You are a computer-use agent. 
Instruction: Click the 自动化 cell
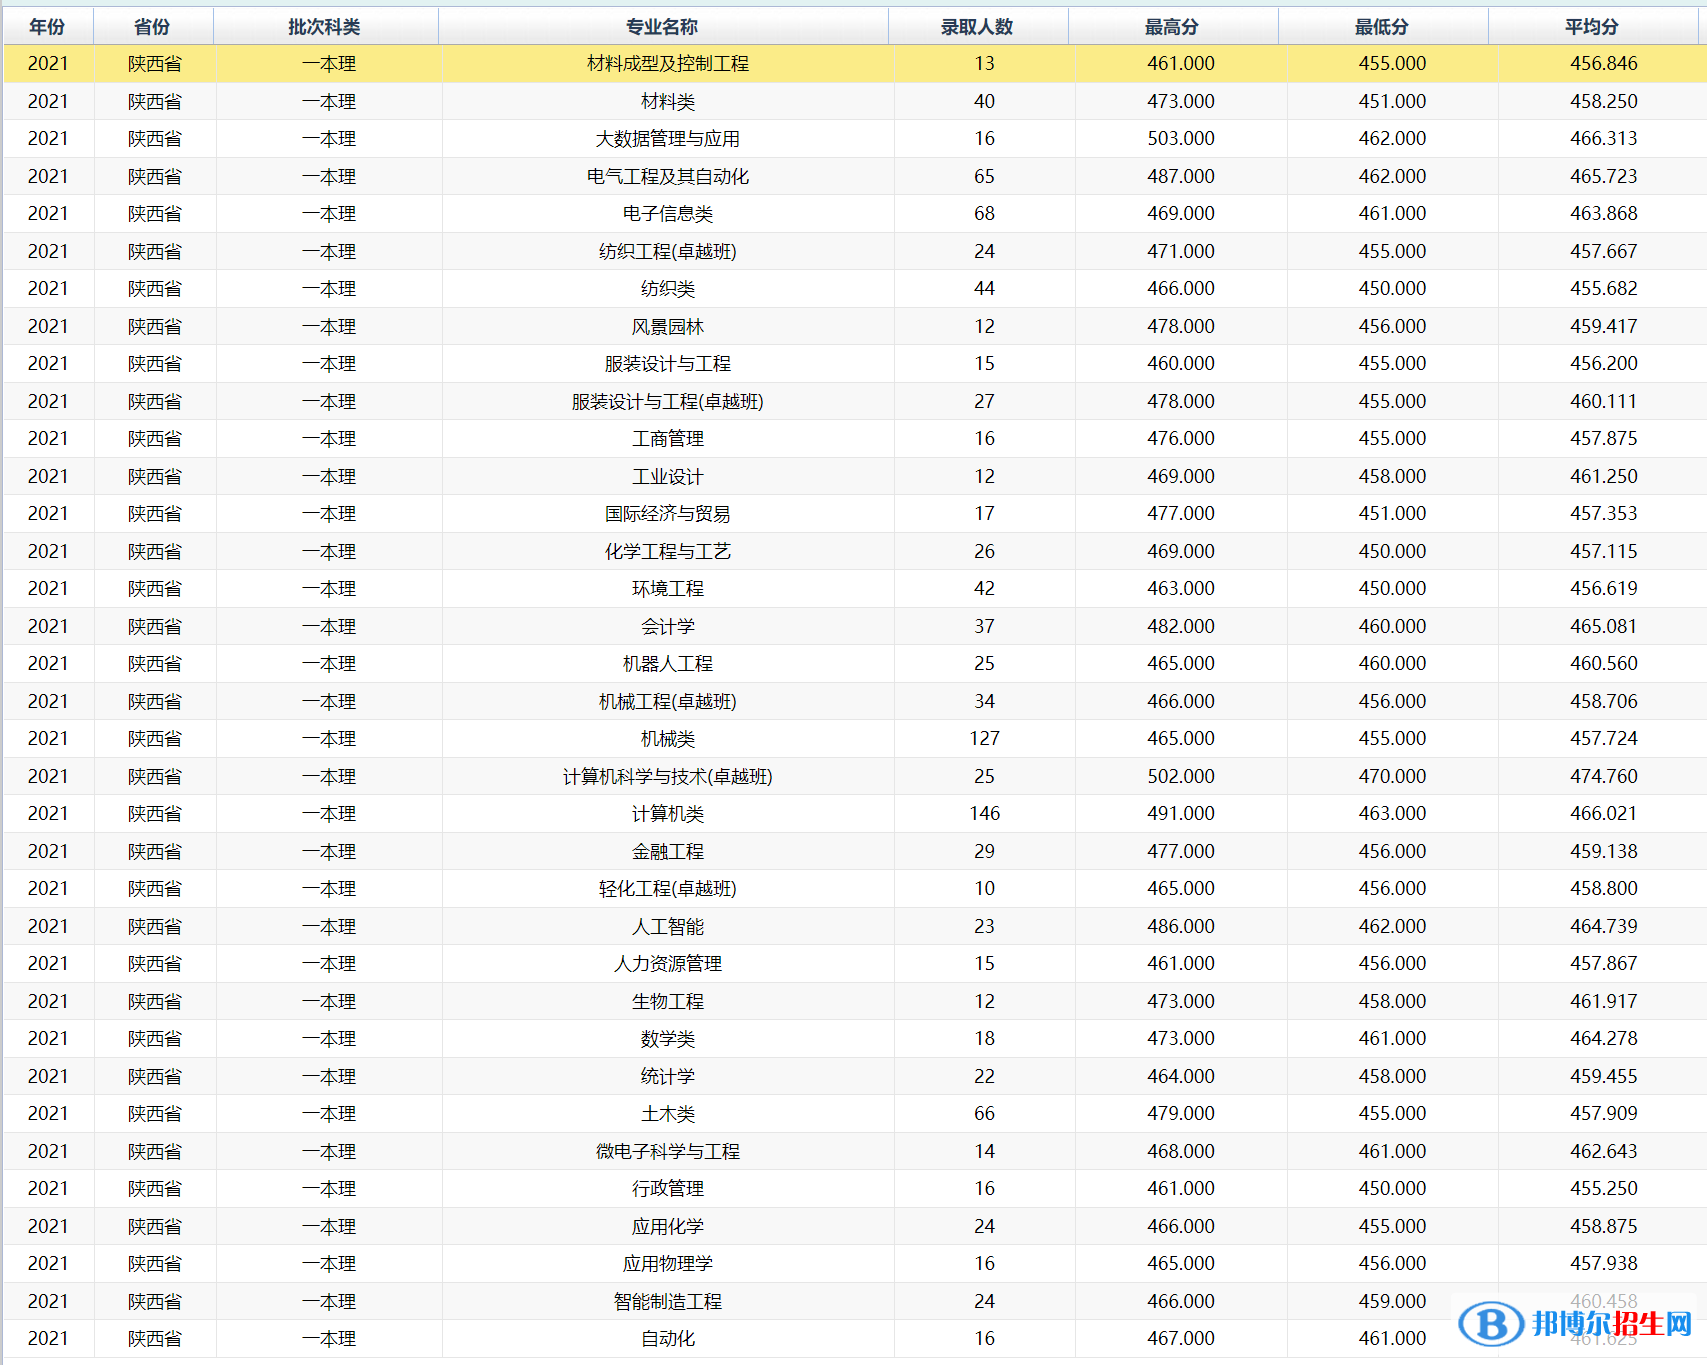point(668,1339)
